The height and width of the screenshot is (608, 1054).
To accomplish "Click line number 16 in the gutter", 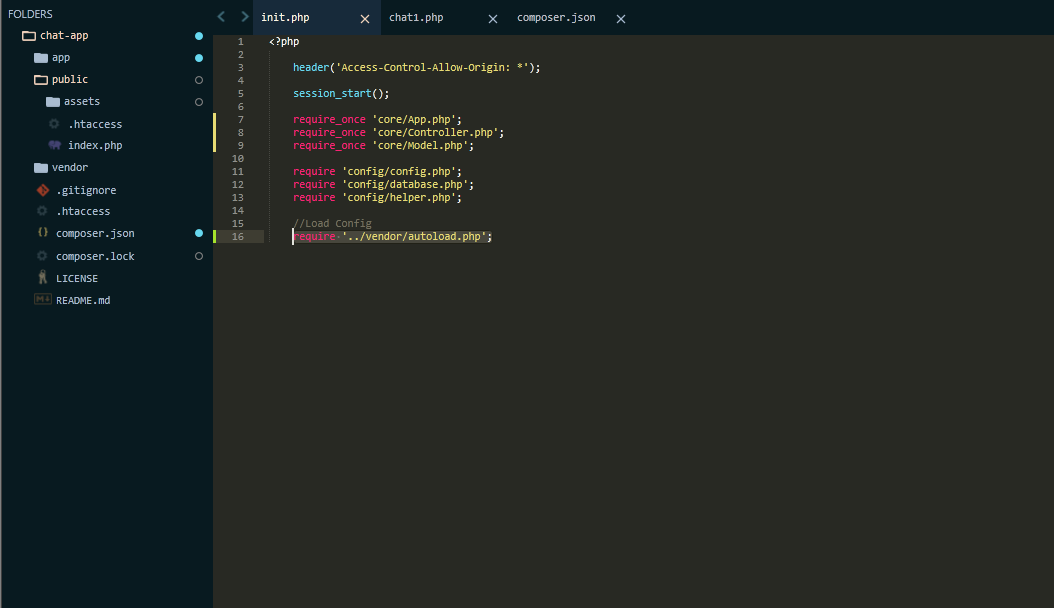I will pos(237,236).
